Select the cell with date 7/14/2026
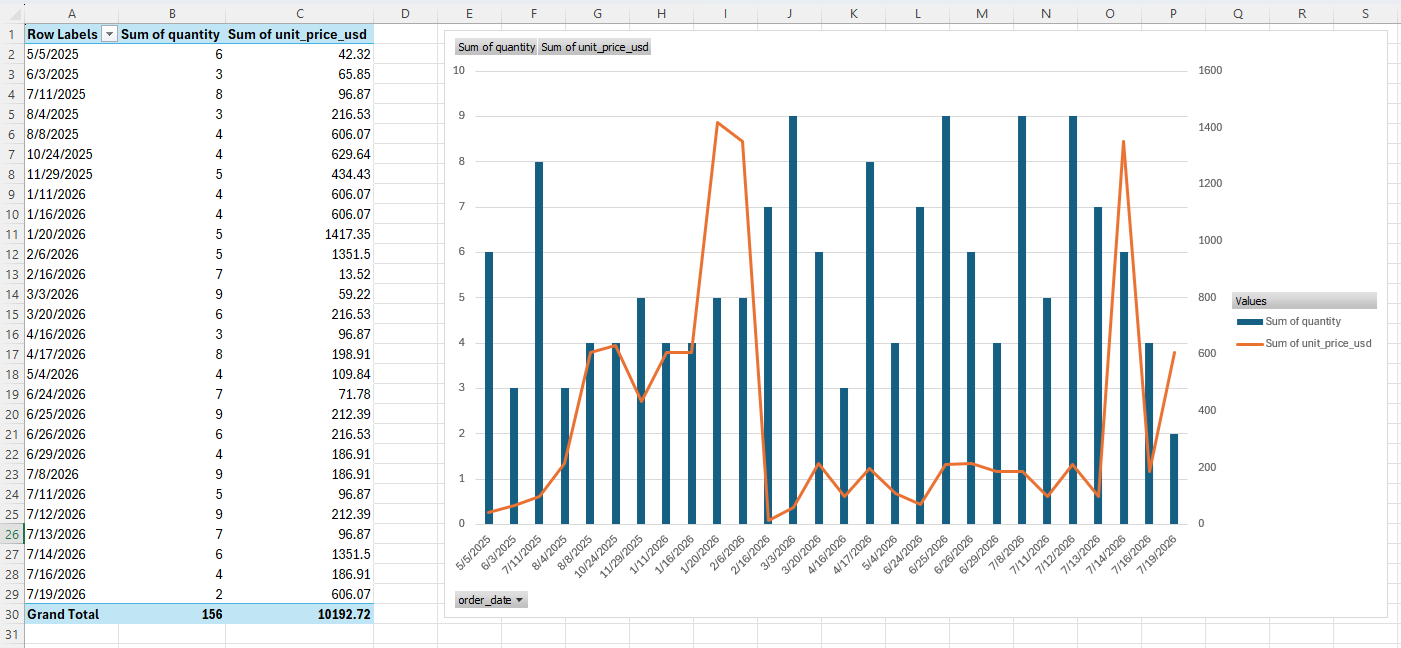Screen dimensions: 1401x648 (71, 554)
